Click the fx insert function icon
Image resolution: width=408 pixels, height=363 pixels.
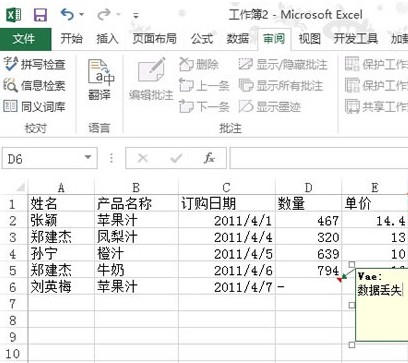click(x=209, y=158)
